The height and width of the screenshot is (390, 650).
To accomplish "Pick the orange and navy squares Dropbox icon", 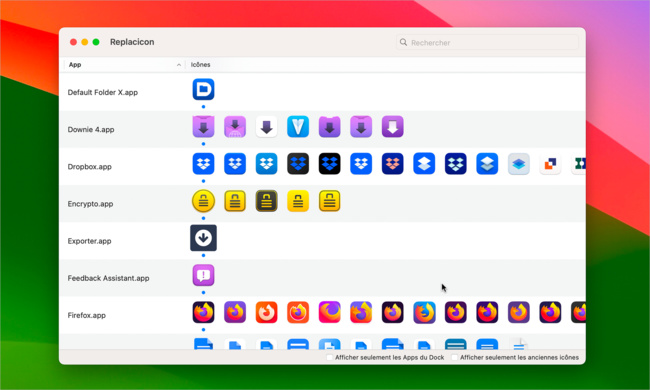I will coord(550,164).
